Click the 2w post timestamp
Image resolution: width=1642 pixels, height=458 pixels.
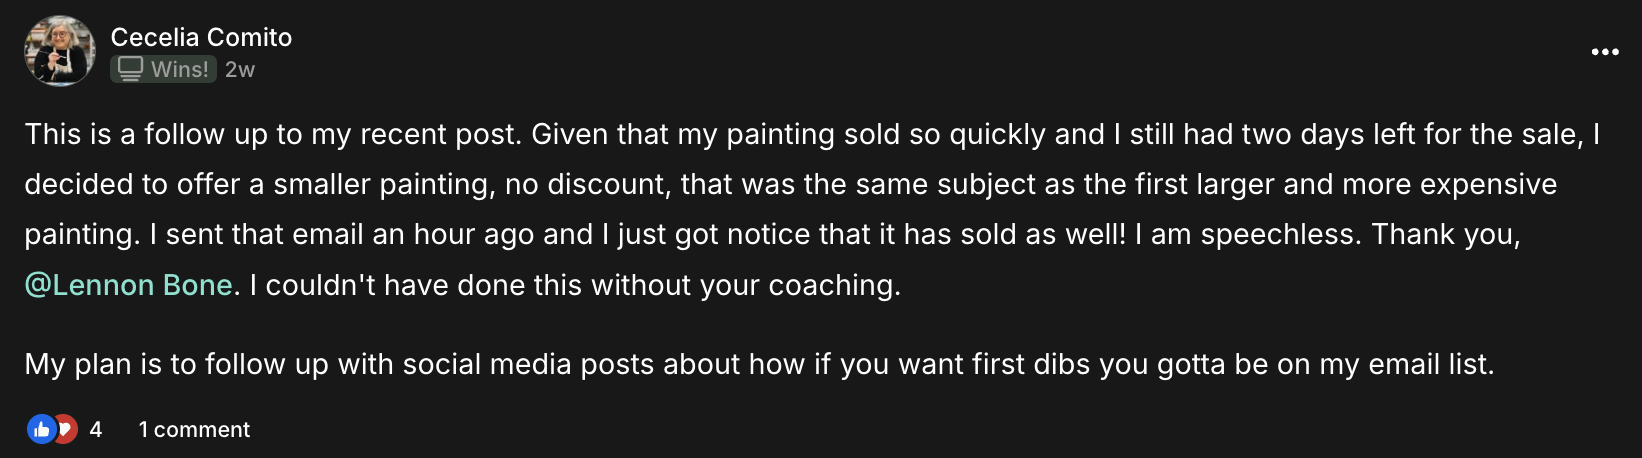pyautogui.click(x=240, y=69)
